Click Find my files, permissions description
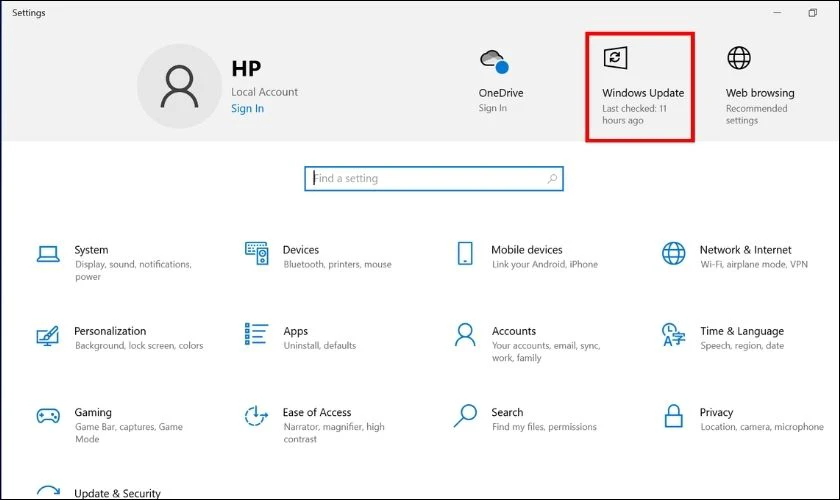The width and height of the screenshot is (840, 500). coord(544,427)
